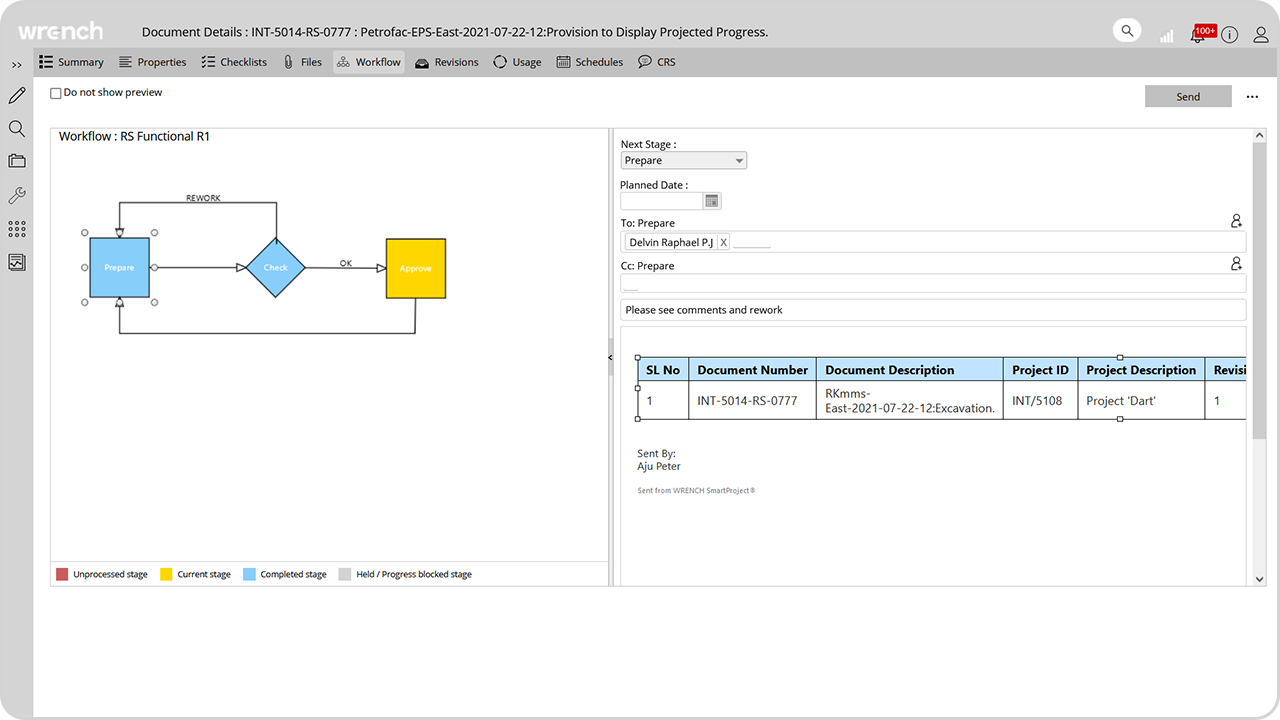Viewport: 1280px width, 720px height.
Task: Click the Planned Date input field
Action: tap(661, 201)
